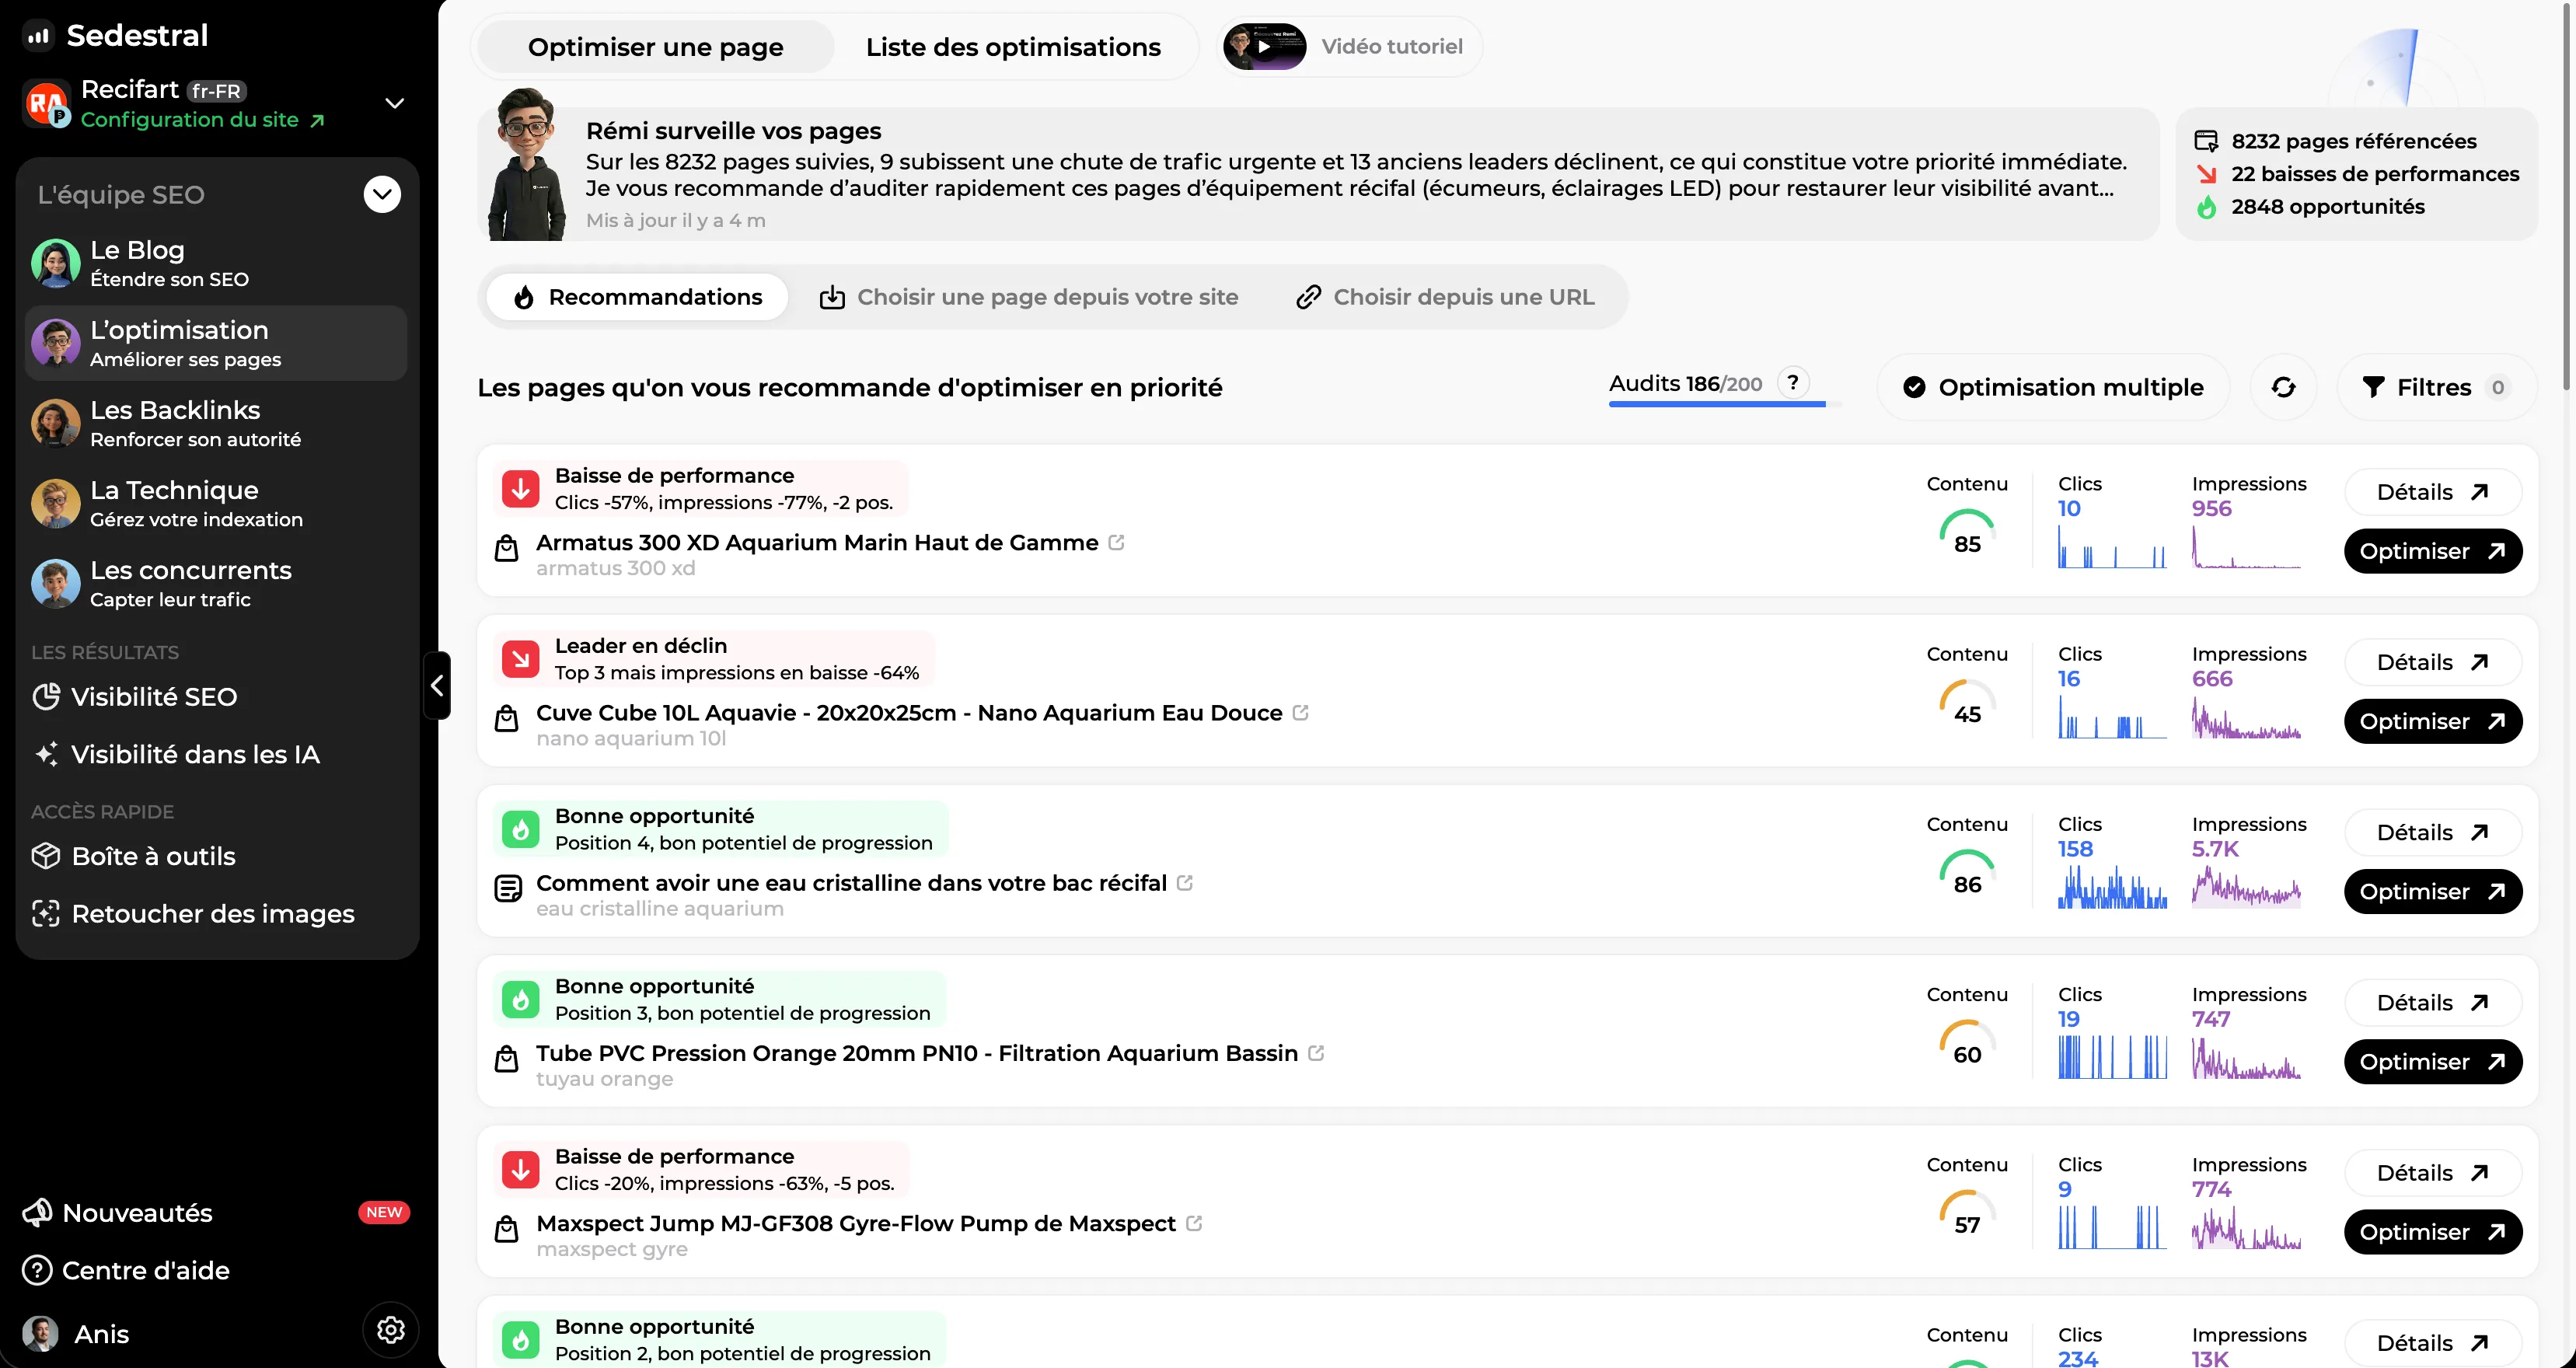This screenshot has width=2576, height=1368.
Task: Click shopping bag icon beside Armatus 300 XD
Action: pos(507,548)
